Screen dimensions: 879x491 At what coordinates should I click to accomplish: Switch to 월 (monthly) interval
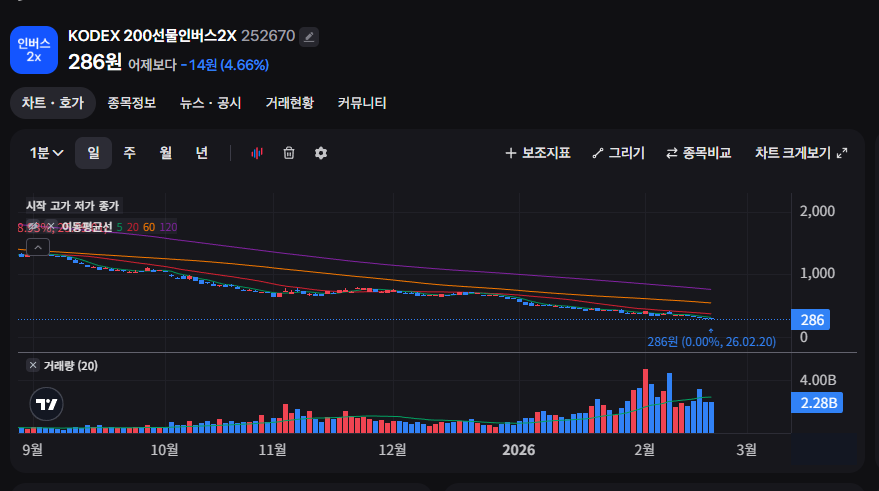165,153
